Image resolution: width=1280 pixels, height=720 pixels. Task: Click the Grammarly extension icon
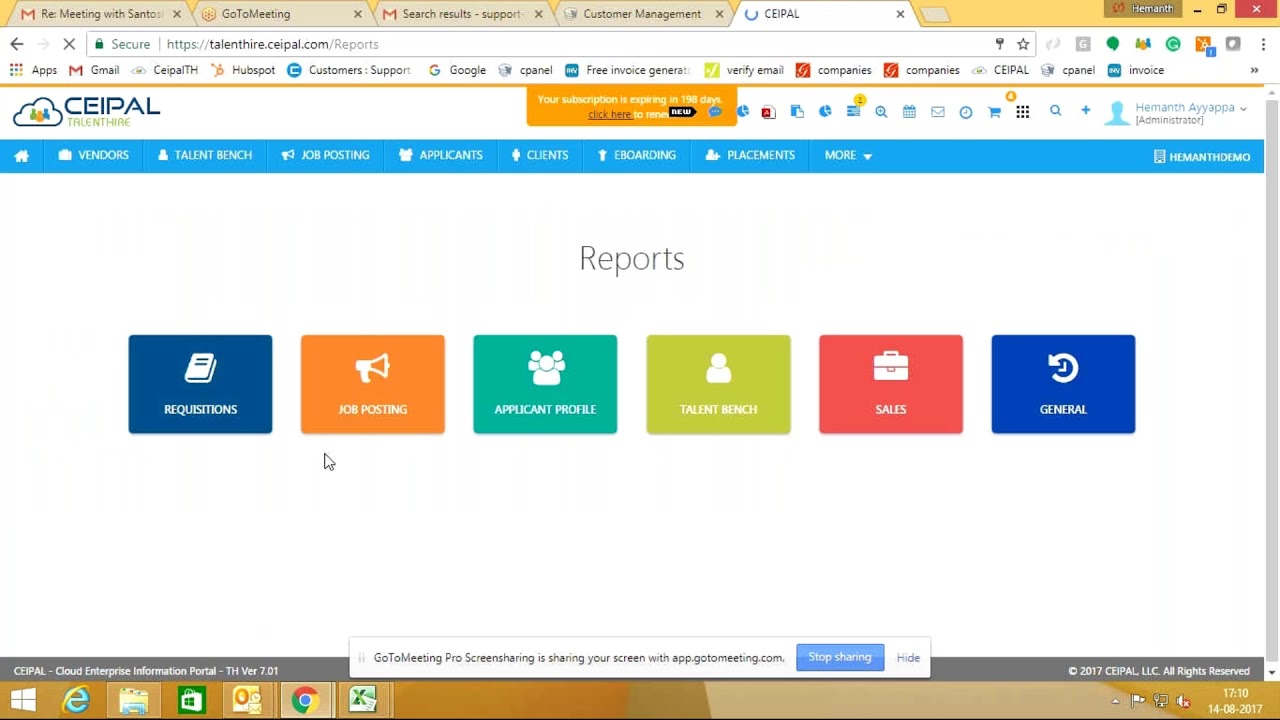click(x=1173, y=44)
